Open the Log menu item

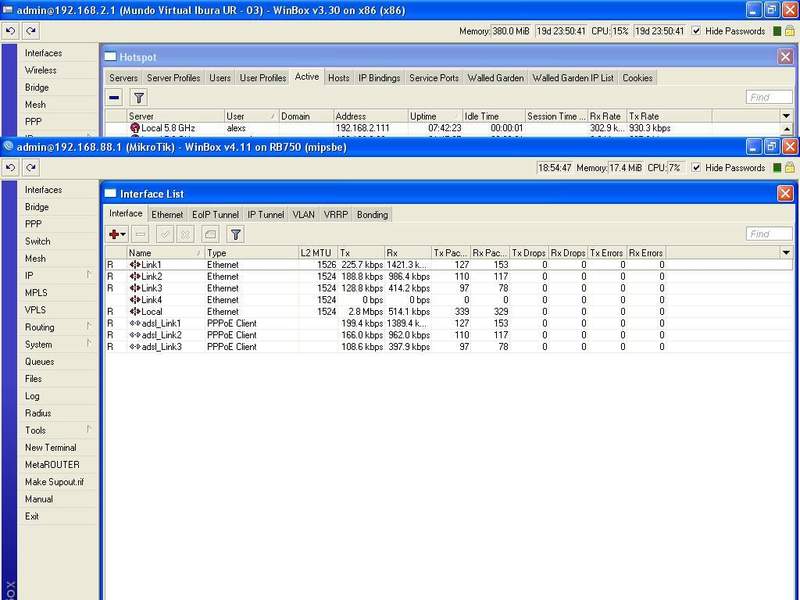tap(32, 396)
